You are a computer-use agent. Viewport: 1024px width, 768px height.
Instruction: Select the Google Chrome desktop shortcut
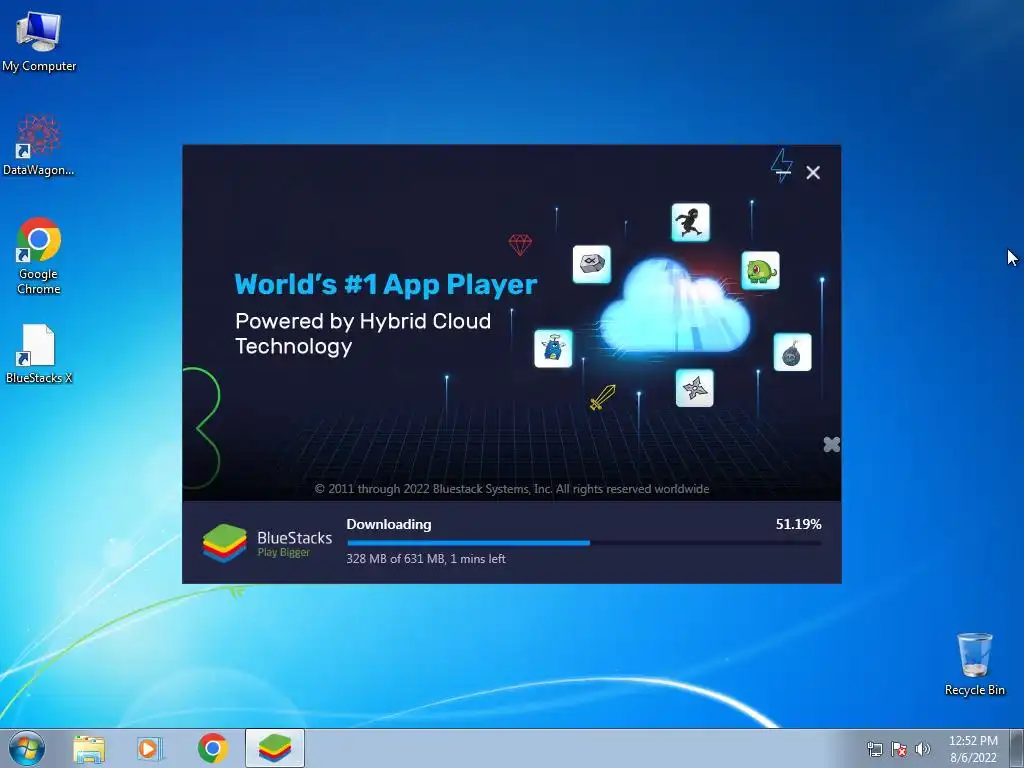pos(39,256)
